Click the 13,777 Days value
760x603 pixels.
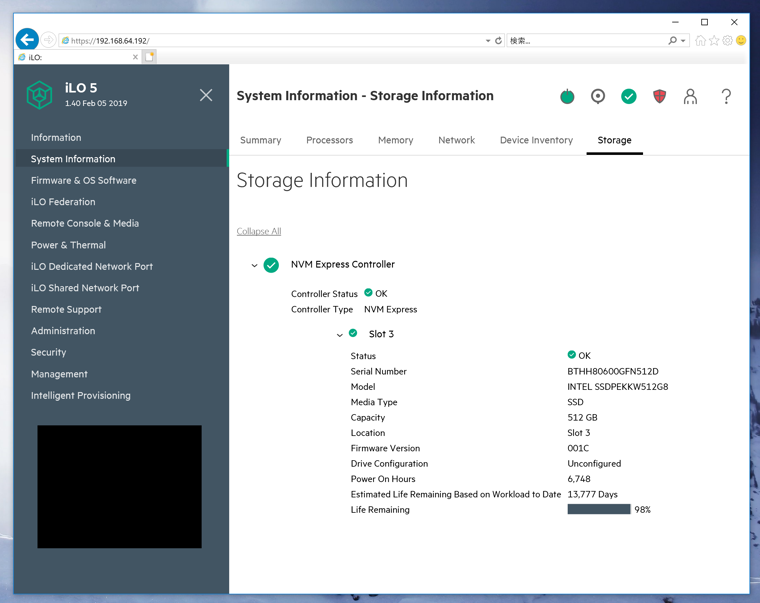click(592, 494)
